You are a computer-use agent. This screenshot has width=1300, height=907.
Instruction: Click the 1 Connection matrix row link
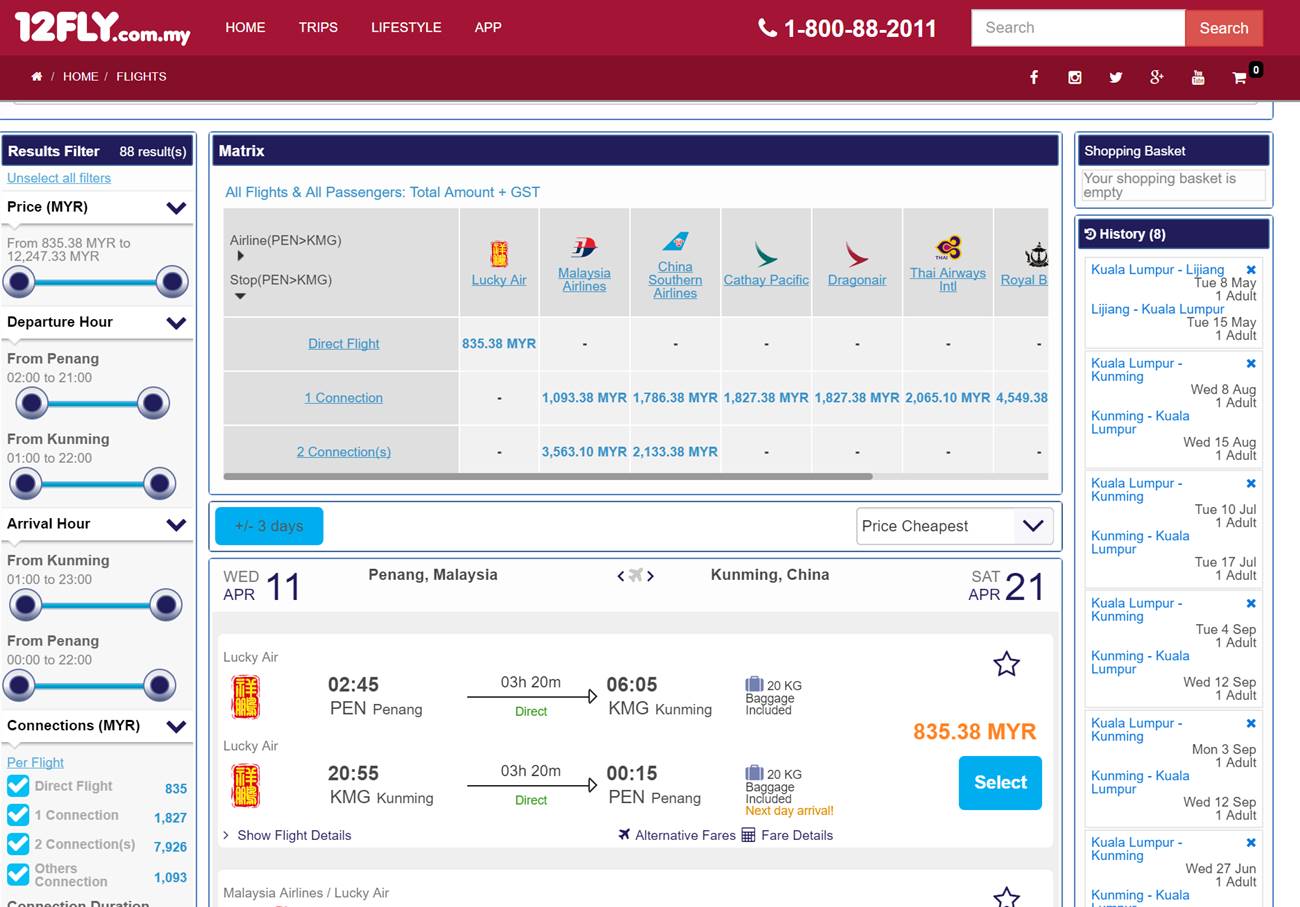click(344, 397)
